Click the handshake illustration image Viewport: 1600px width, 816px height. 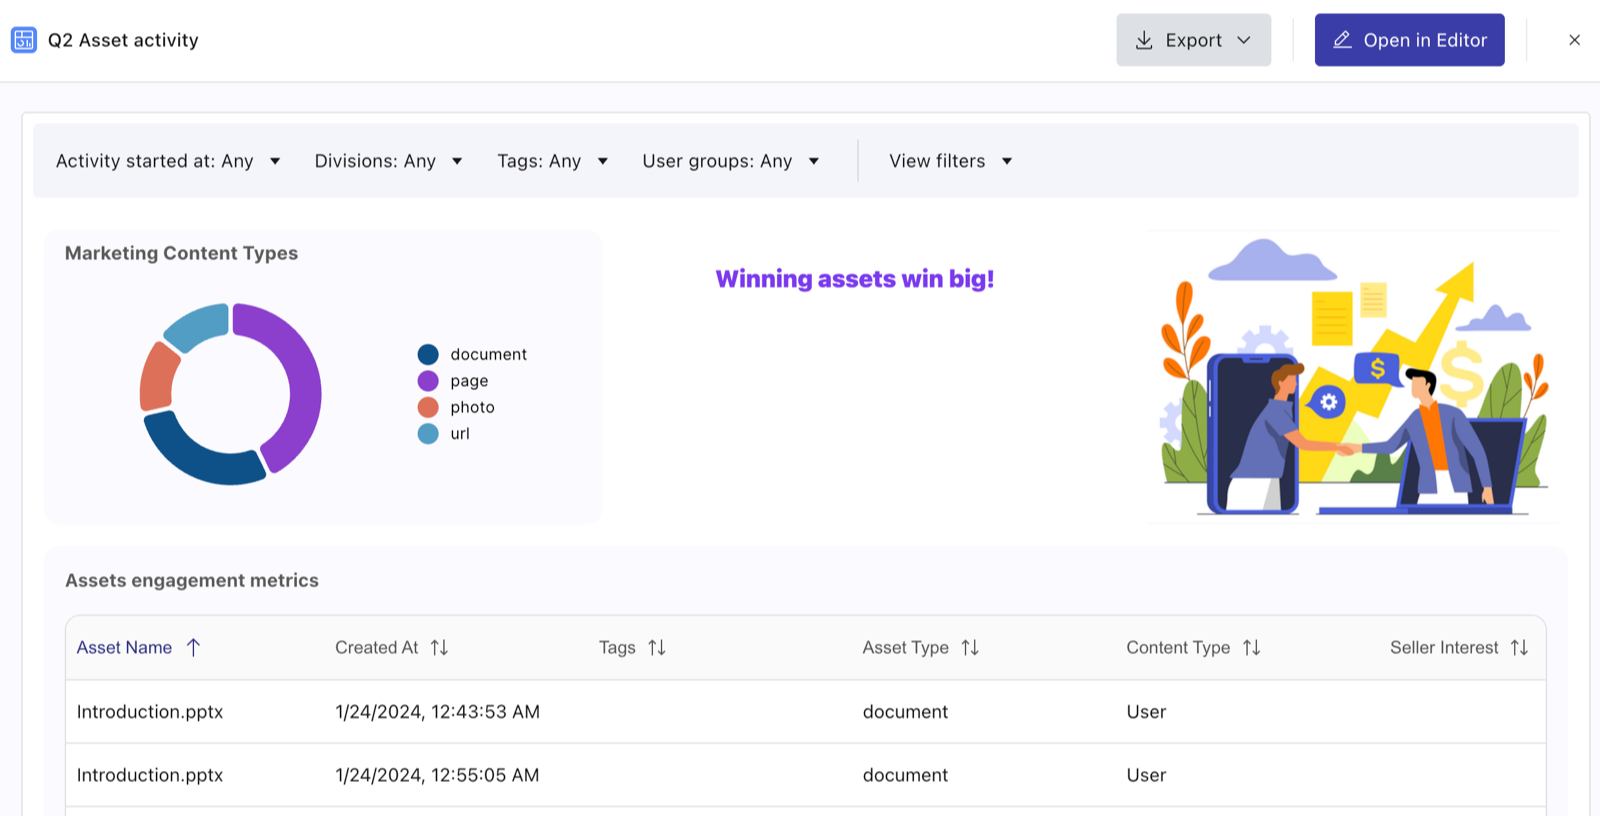coord(1353,377)
